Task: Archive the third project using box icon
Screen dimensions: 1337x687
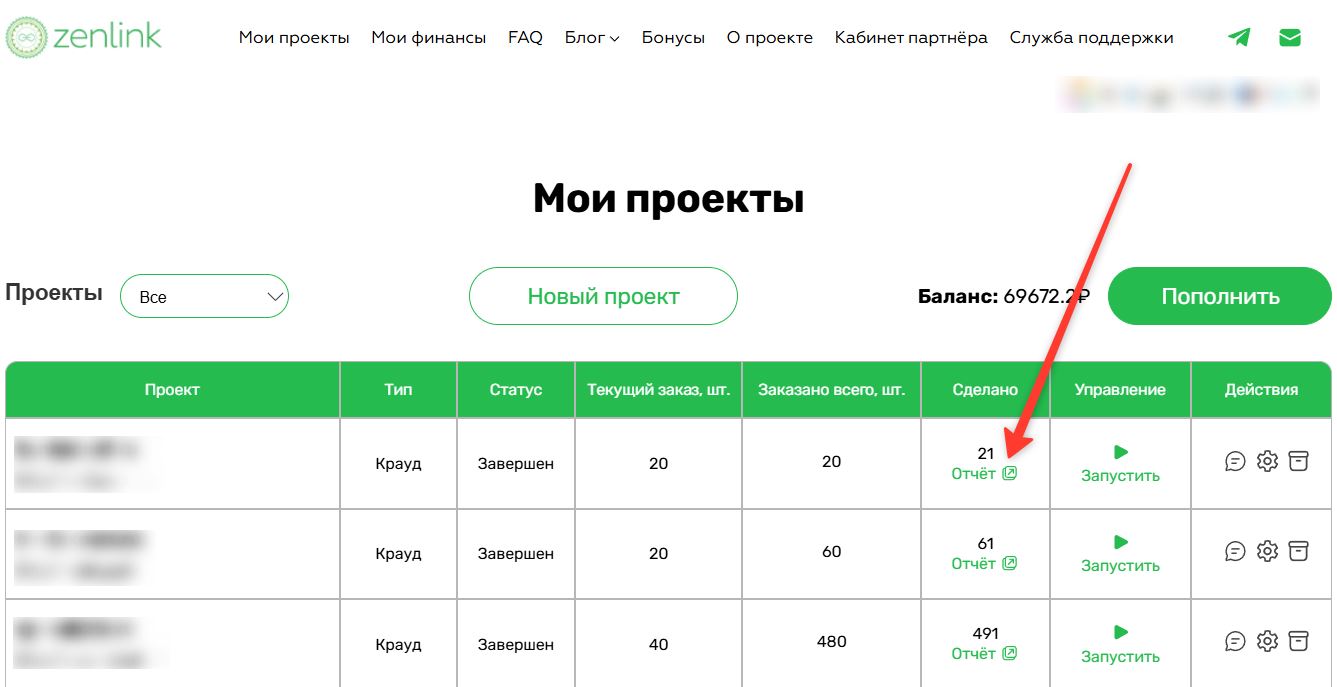Action: tap(1298, 641)
